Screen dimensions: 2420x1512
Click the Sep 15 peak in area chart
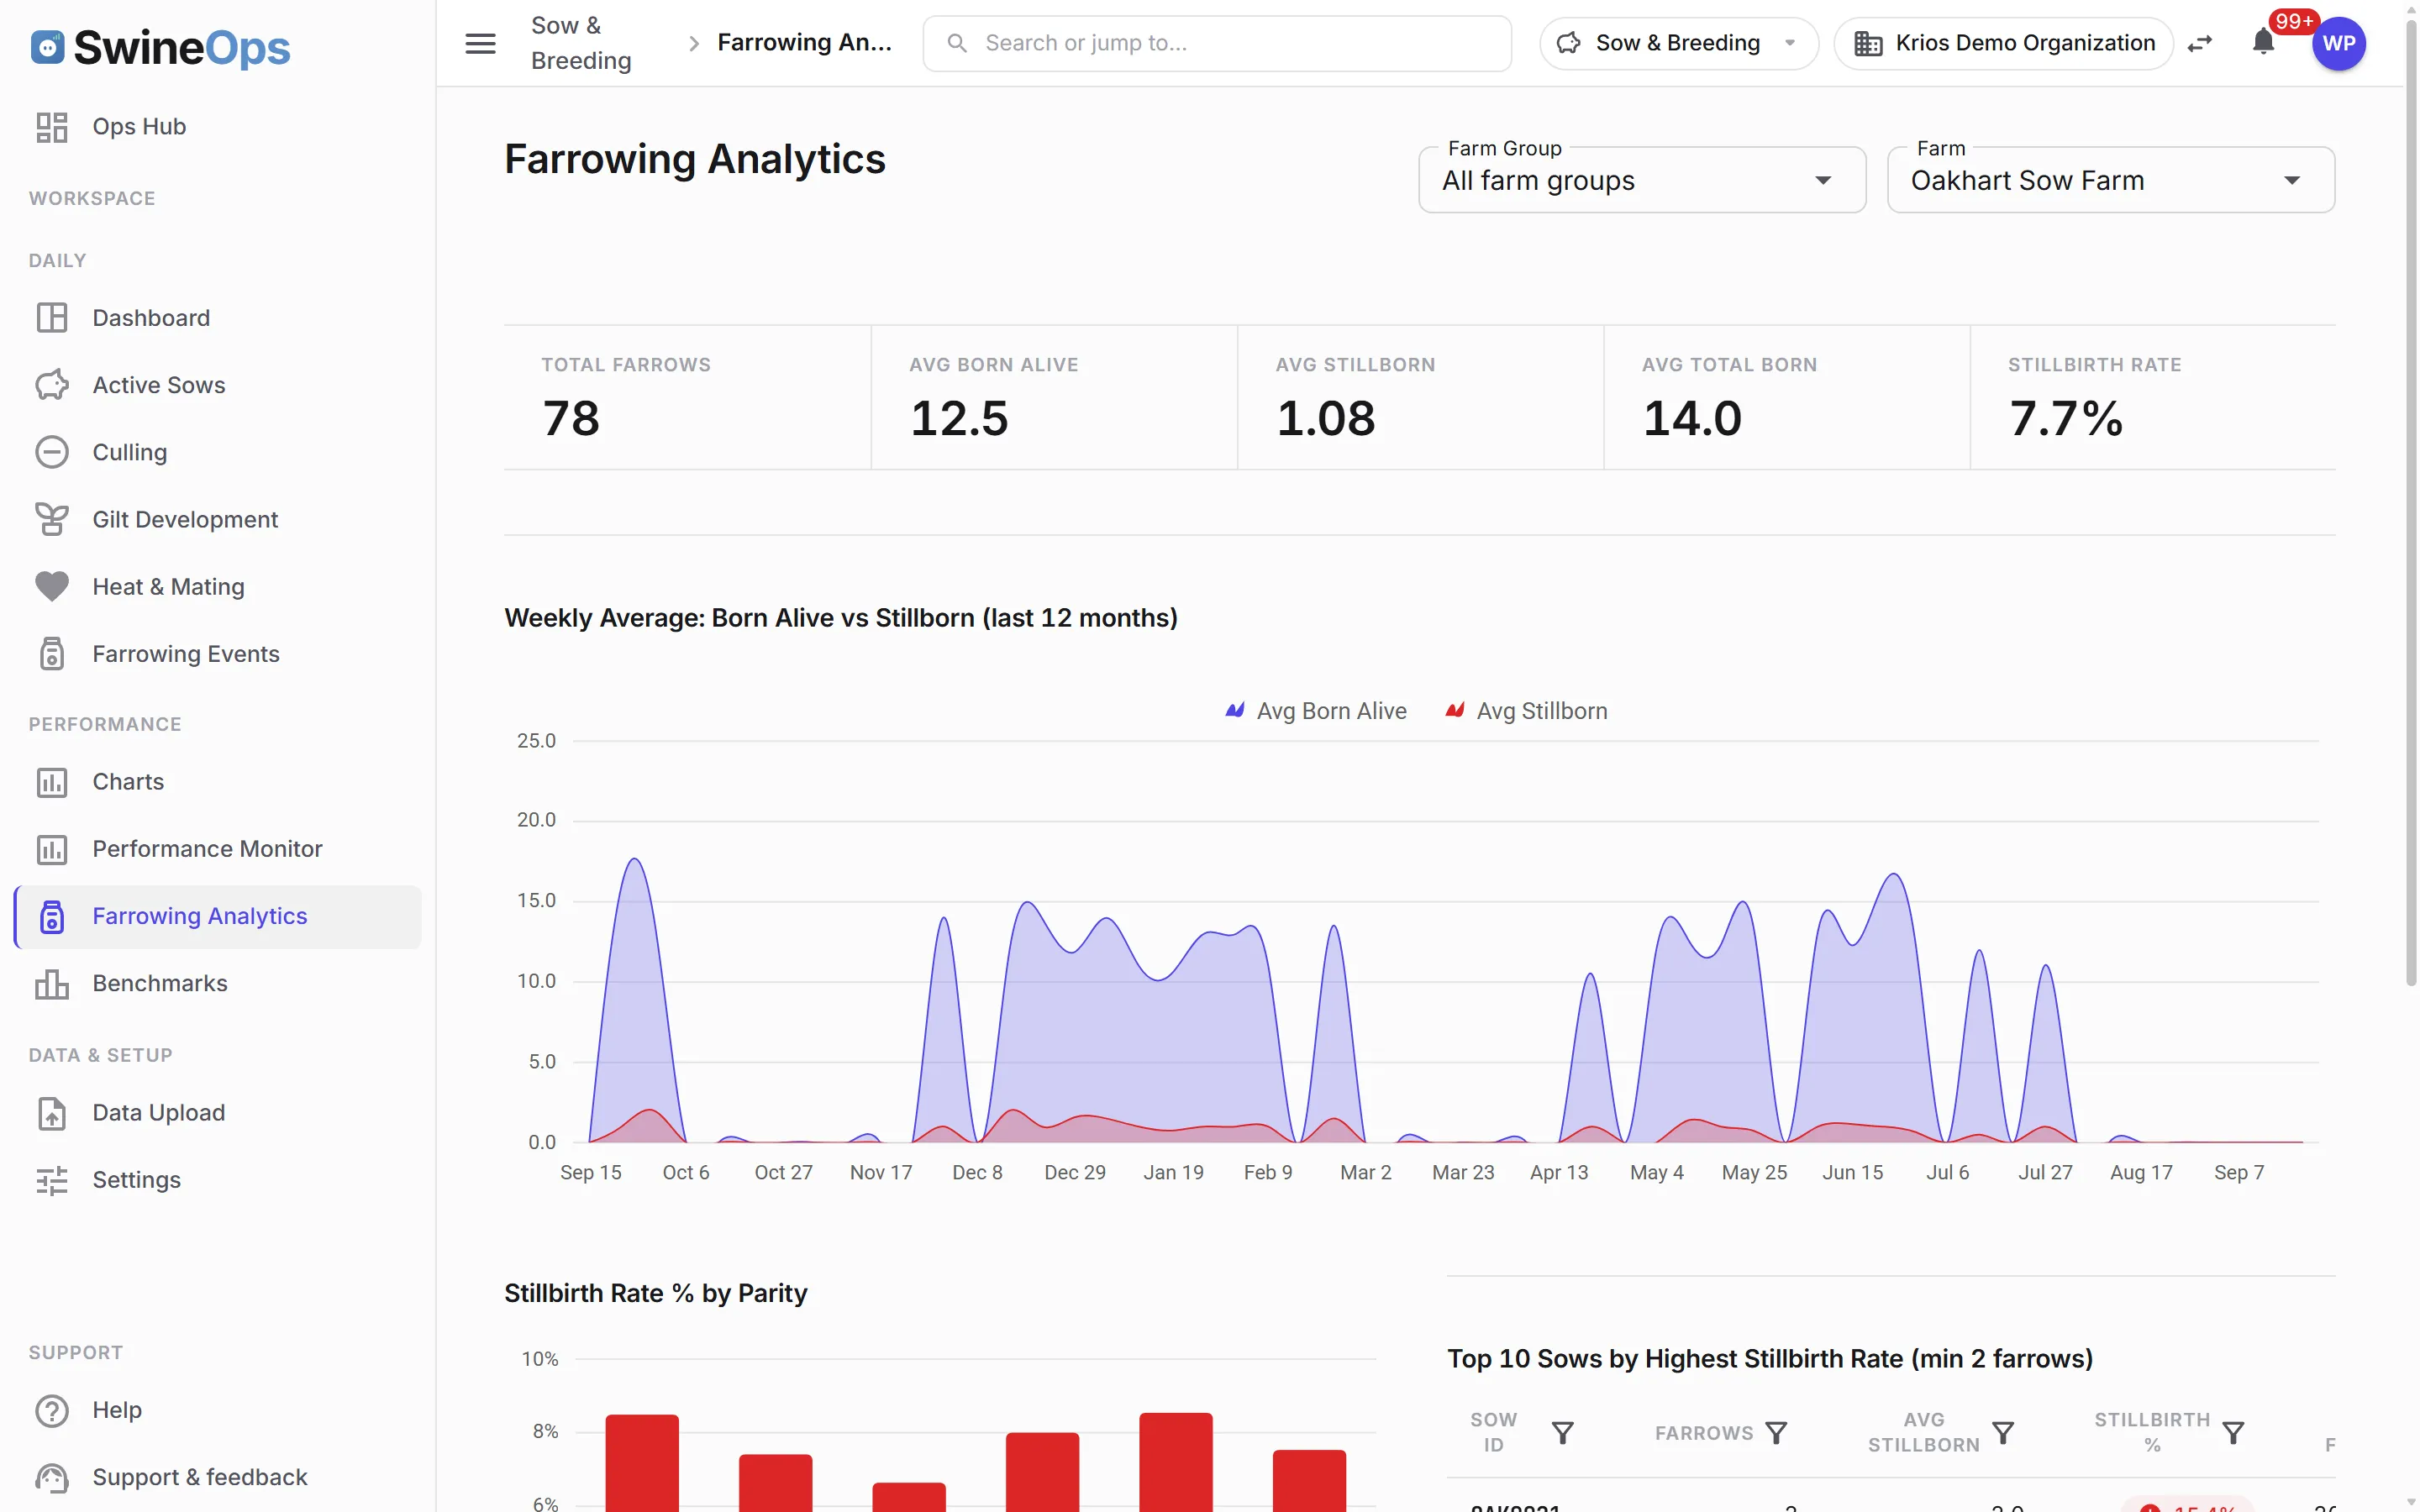634,861
